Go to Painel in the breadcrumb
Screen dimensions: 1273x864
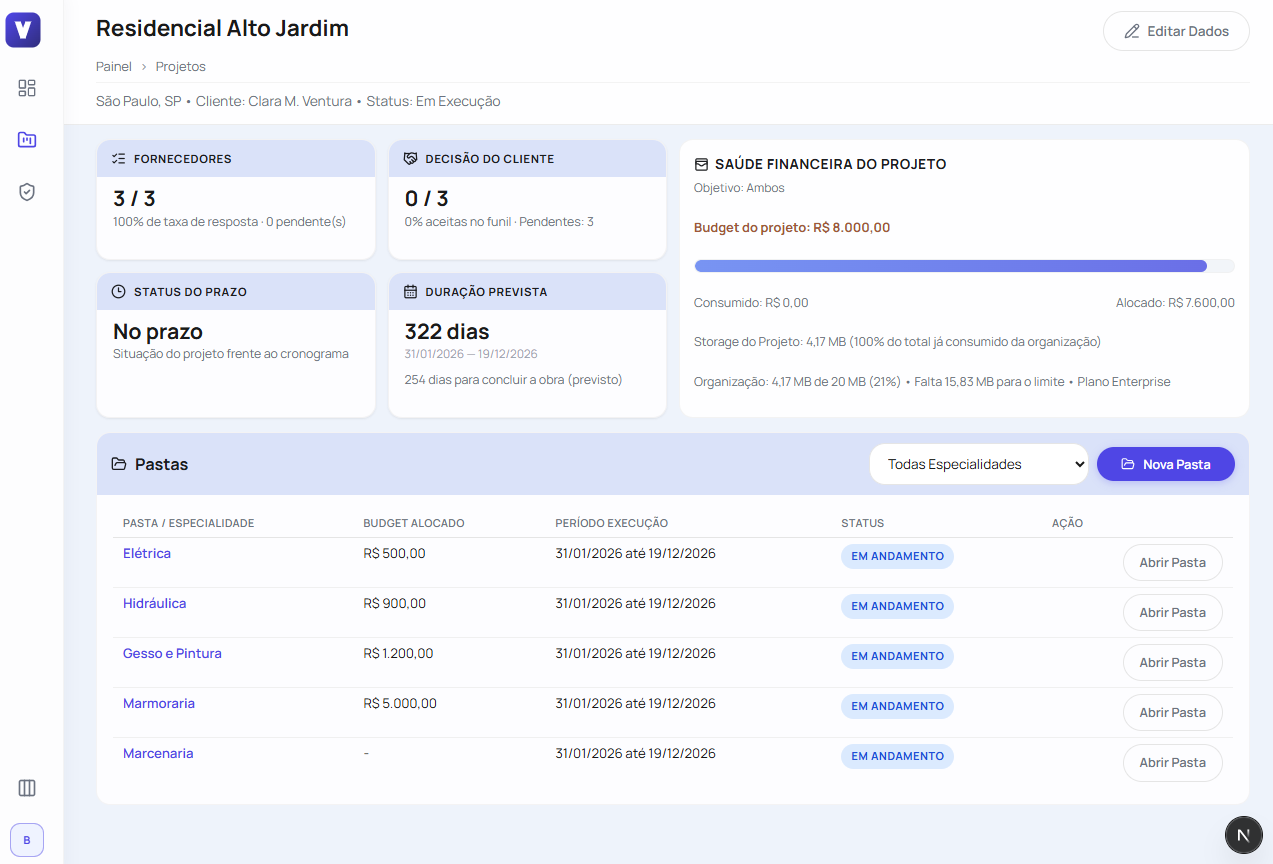click(114, 67)
